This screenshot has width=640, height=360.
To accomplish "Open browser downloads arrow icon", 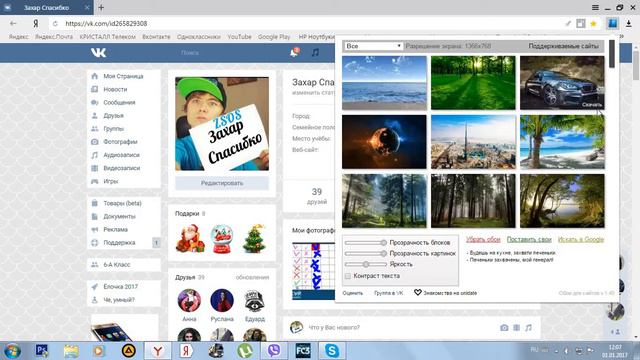I will point(629,24).
